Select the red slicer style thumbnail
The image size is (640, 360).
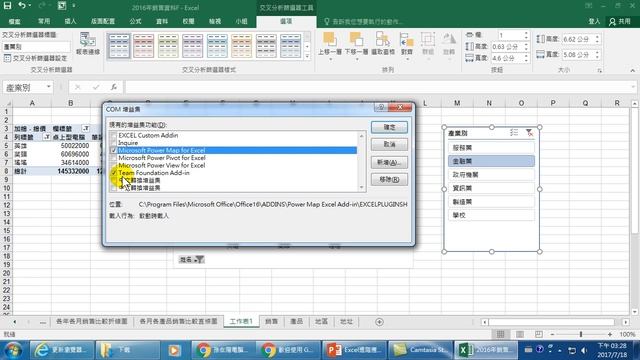pyautogui.click(x=144, y=46)
